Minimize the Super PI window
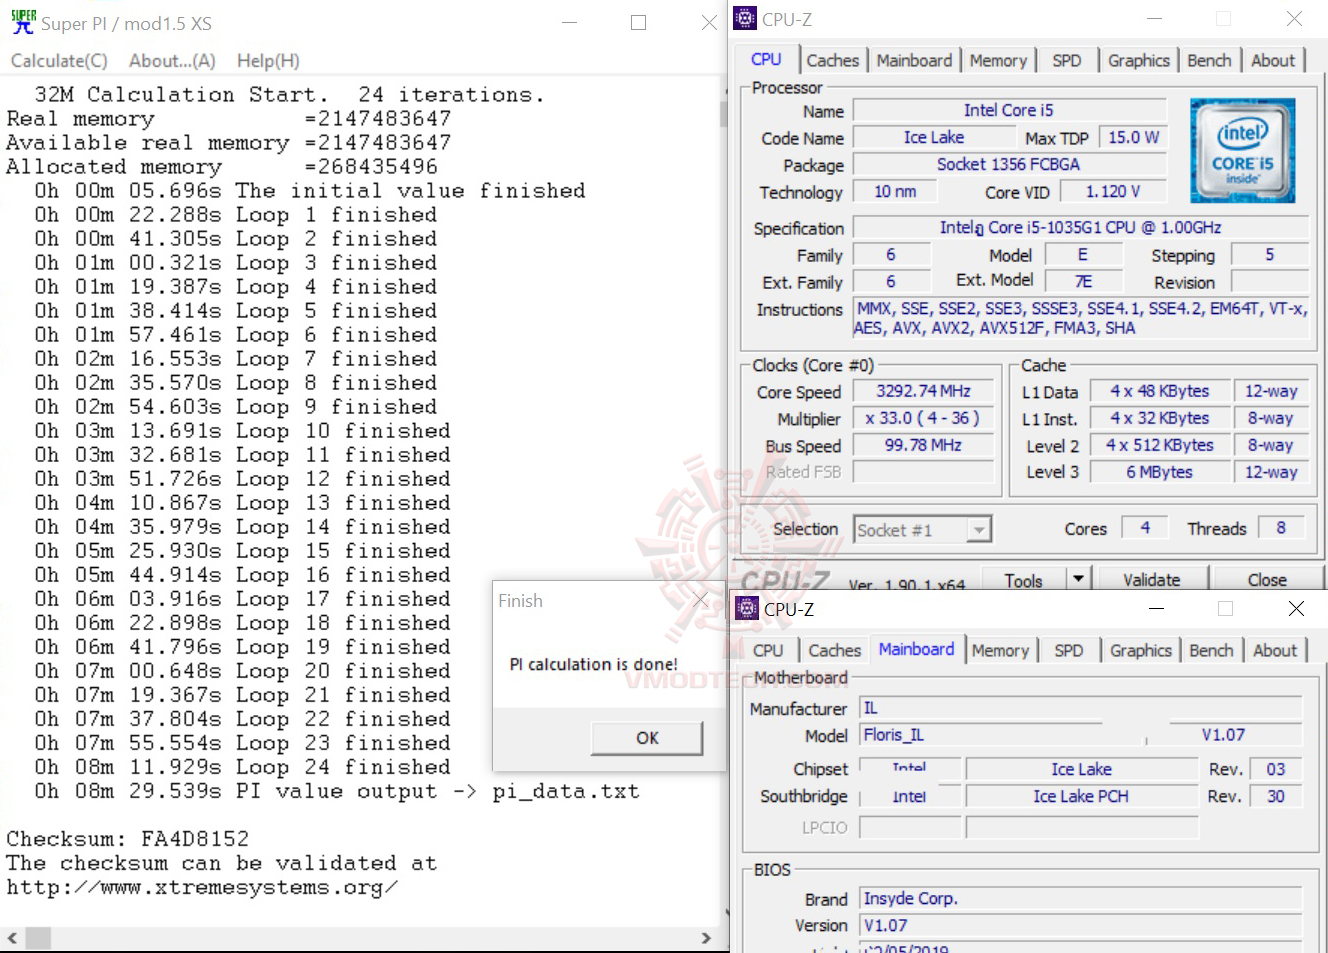 tap(570, 22)
